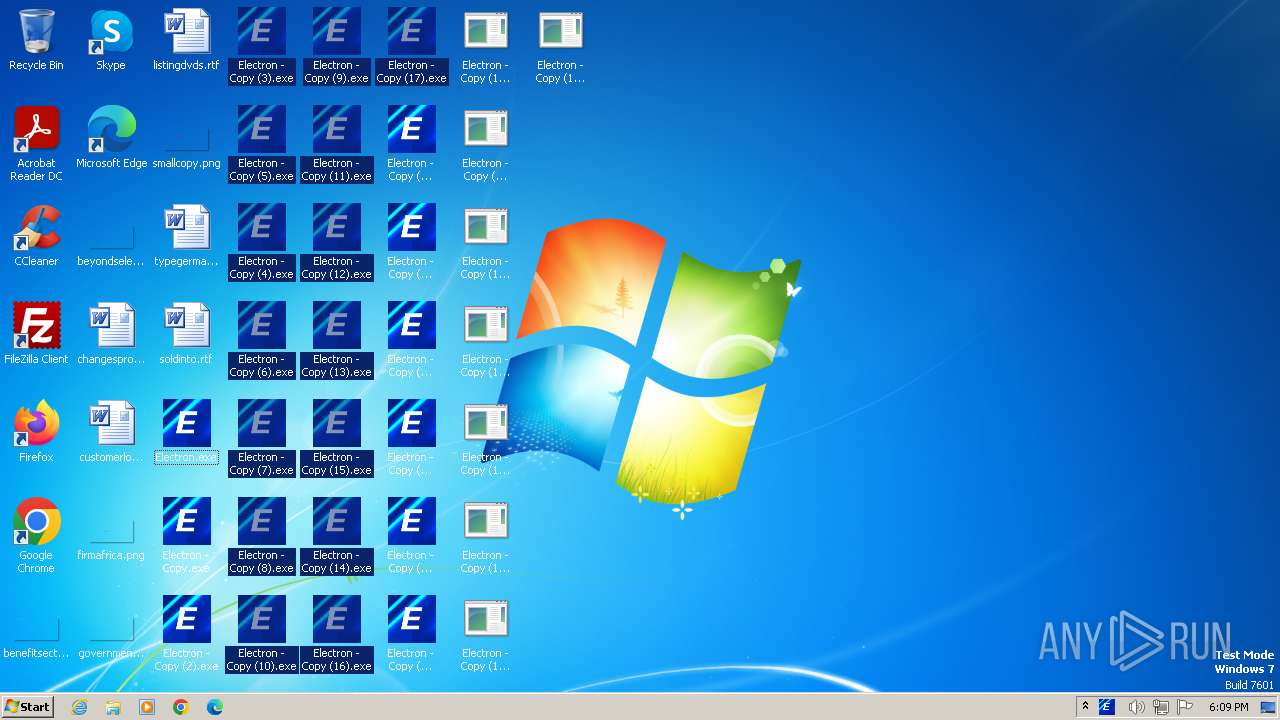Select the changespro... Word document icon

(111, 334)
